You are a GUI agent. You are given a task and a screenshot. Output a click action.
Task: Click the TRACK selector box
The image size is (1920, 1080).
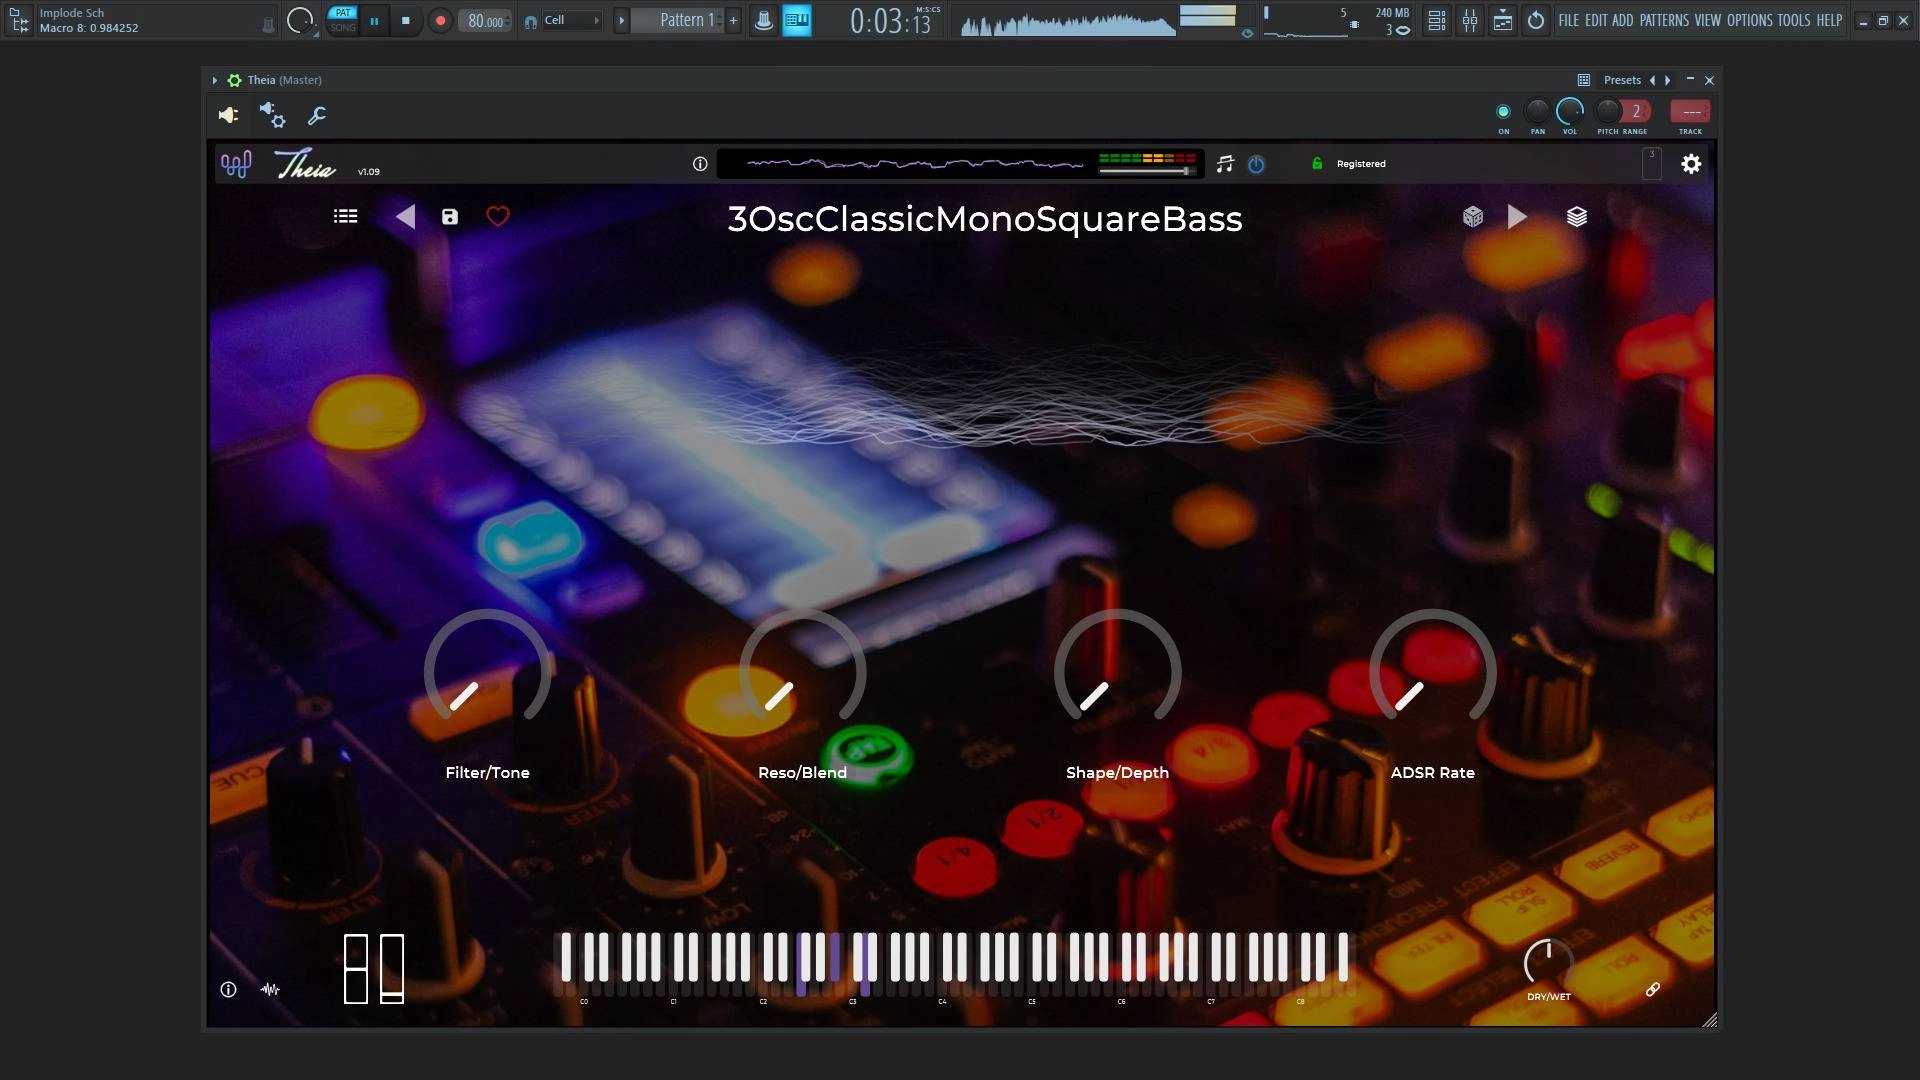[1690, 111]
